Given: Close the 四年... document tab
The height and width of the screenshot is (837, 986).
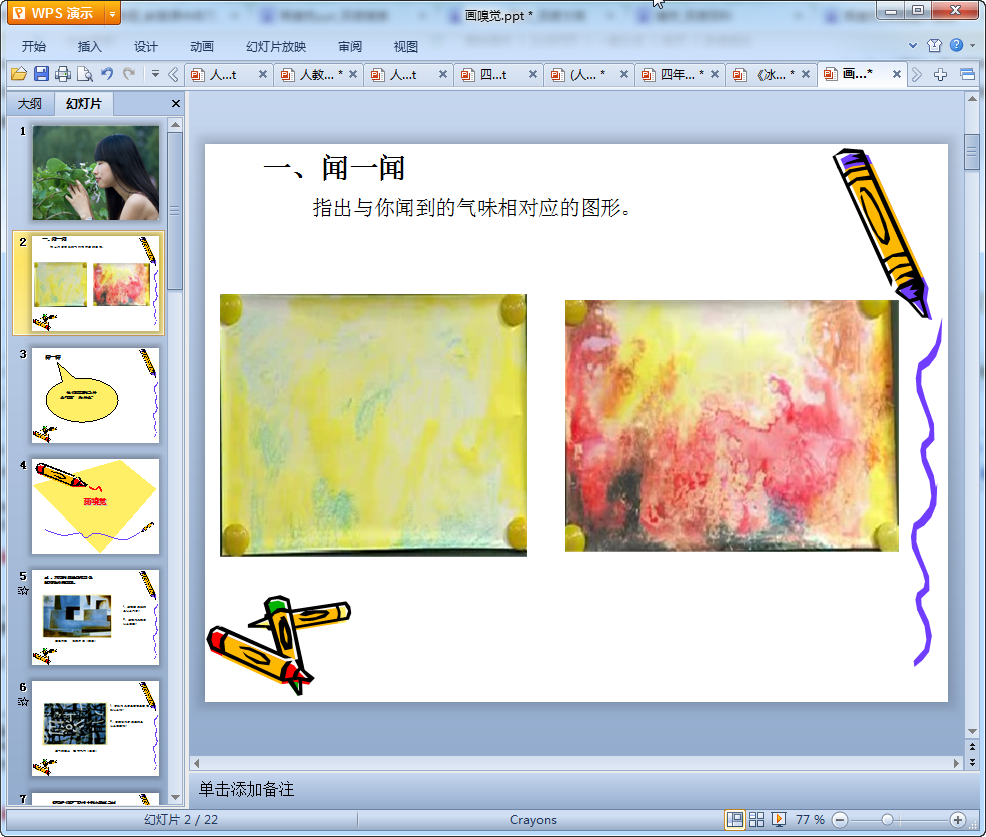Looking at the screenshot, I should click(715, 74).
